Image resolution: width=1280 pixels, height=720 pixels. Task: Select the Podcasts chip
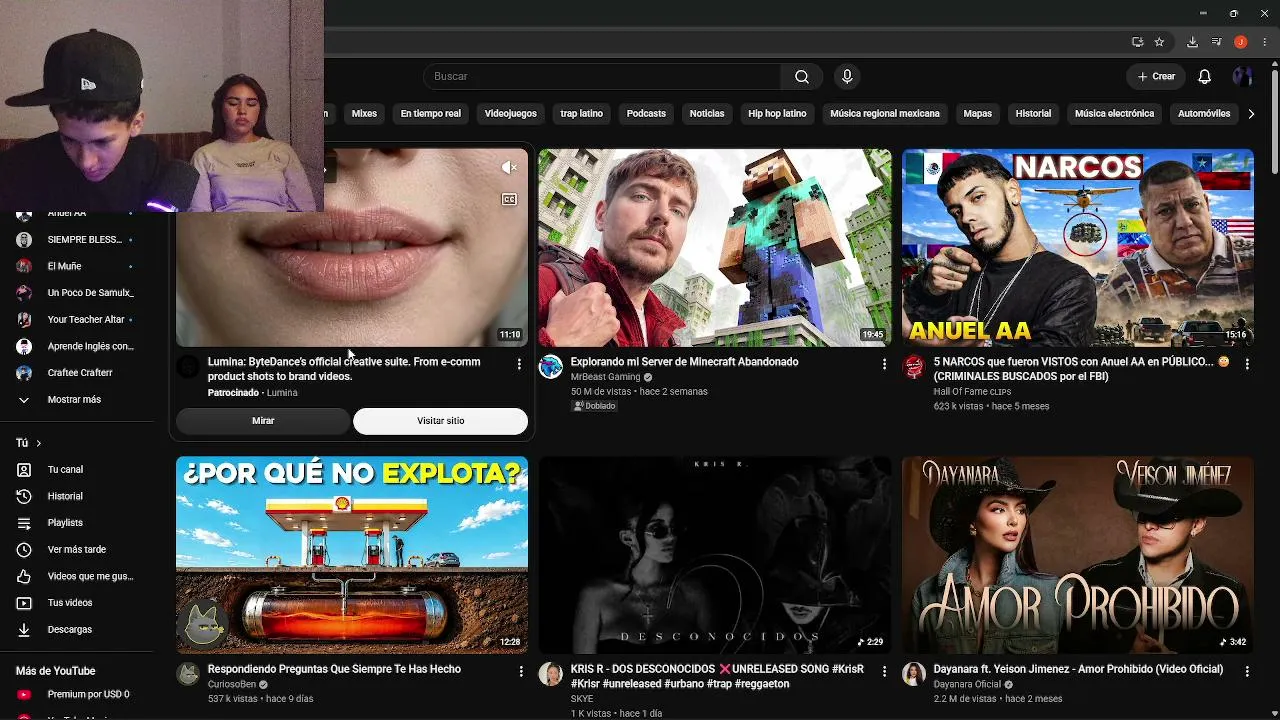(x=646, y=114)
